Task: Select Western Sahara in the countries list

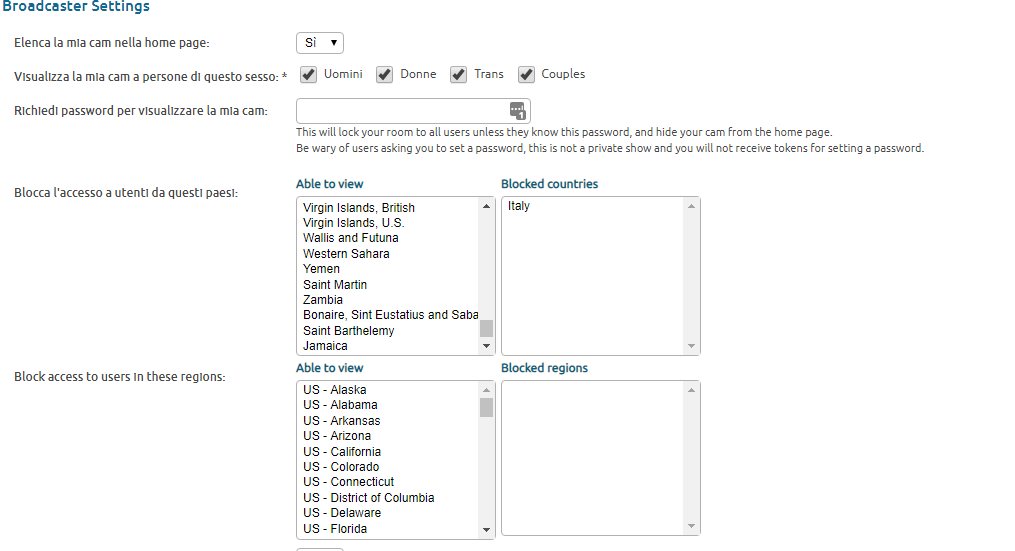Action: pyautogui.click(x=346, y=254)
